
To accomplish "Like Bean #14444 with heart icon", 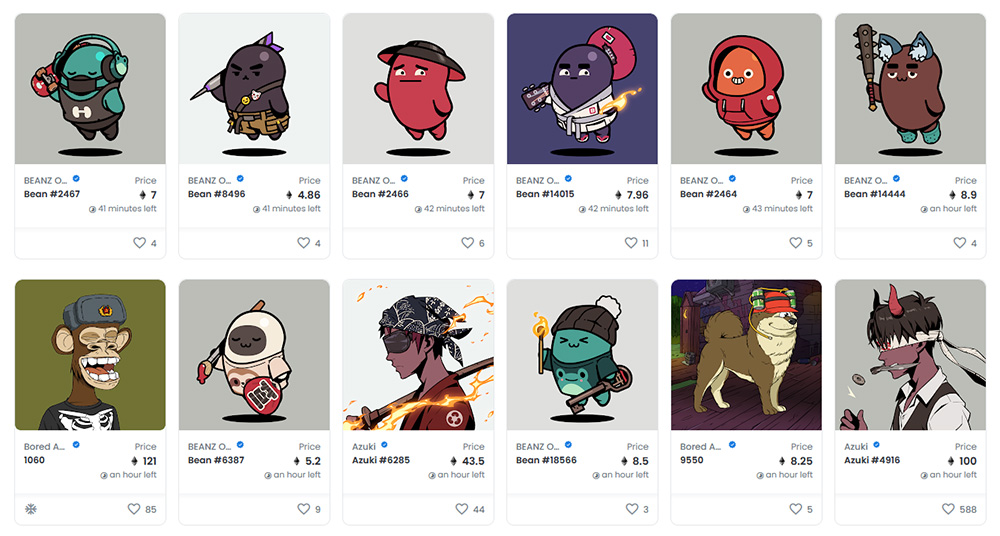I will click(x=960, y=242).
